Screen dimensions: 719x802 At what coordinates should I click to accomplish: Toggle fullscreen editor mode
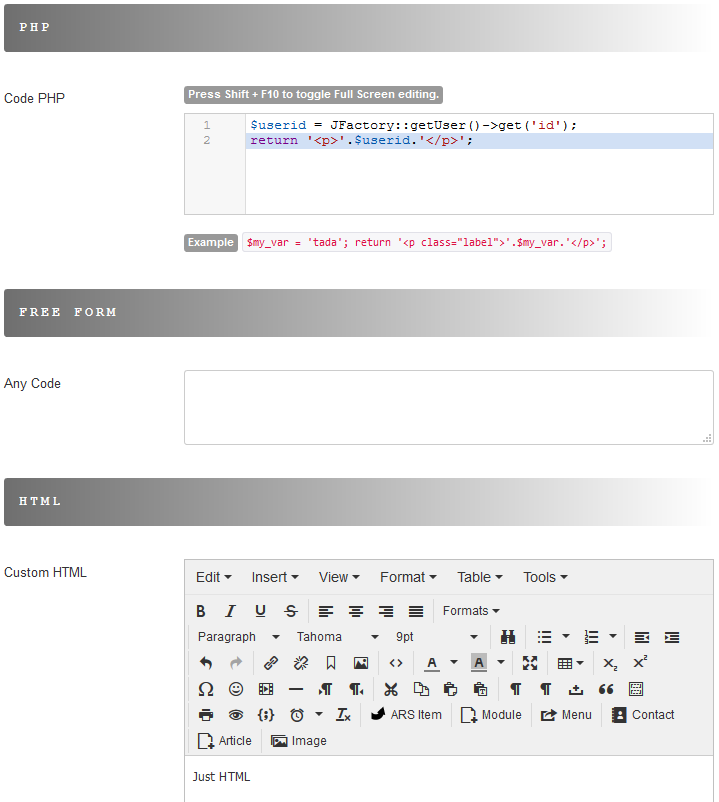(x=530, y=663)
